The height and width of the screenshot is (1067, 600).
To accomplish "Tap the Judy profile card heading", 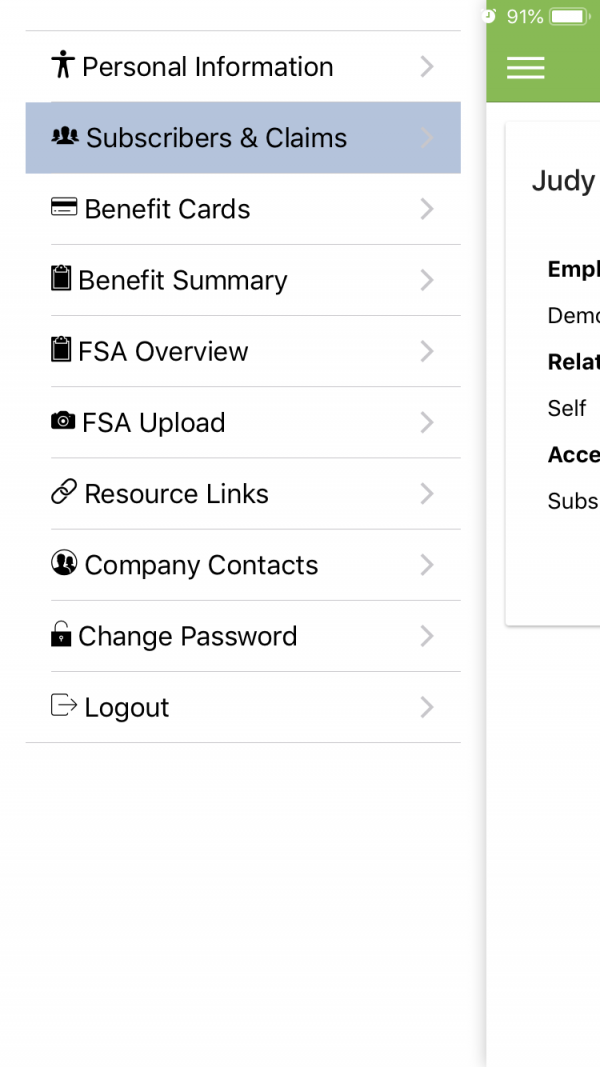I will click(x=563, y=180).
